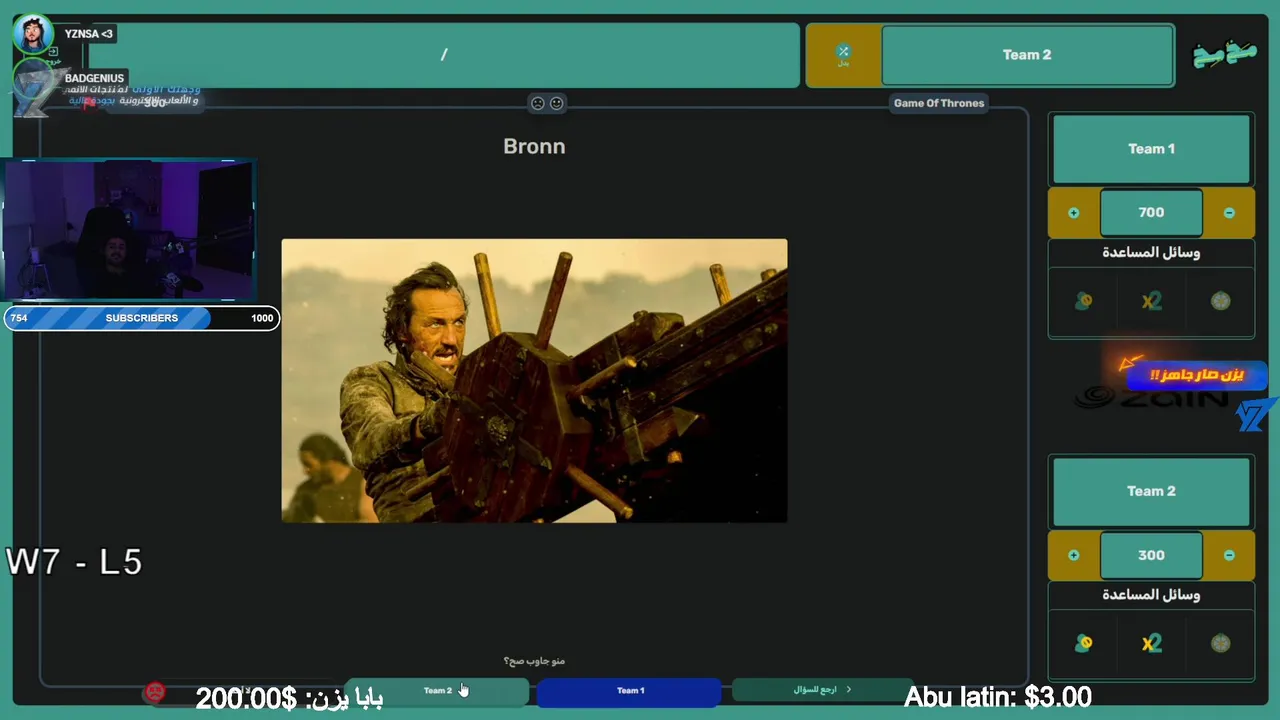
Task: Go back to the question button
Action: [822, 690]
